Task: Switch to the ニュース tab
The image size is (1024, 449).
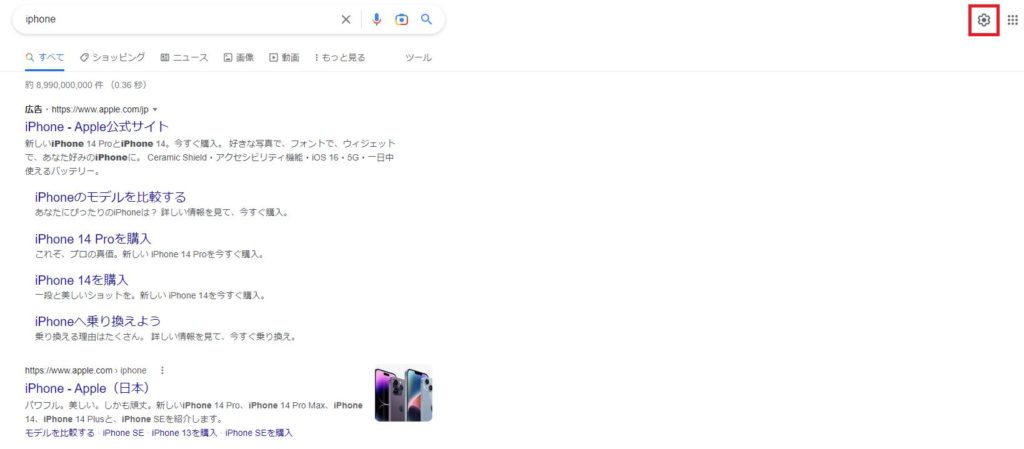Action: pyautogui.click(x=184, y=57)
